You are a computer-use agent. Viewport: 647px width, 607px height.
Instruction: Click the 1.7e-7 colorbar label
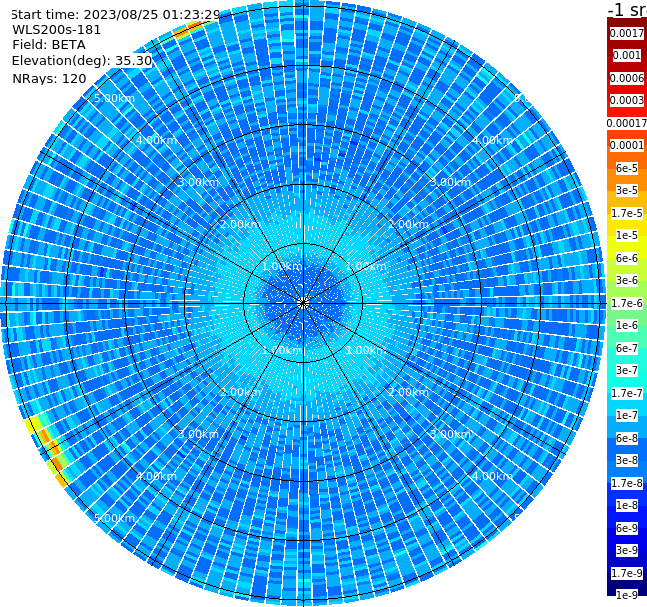(x=627, y=393)
